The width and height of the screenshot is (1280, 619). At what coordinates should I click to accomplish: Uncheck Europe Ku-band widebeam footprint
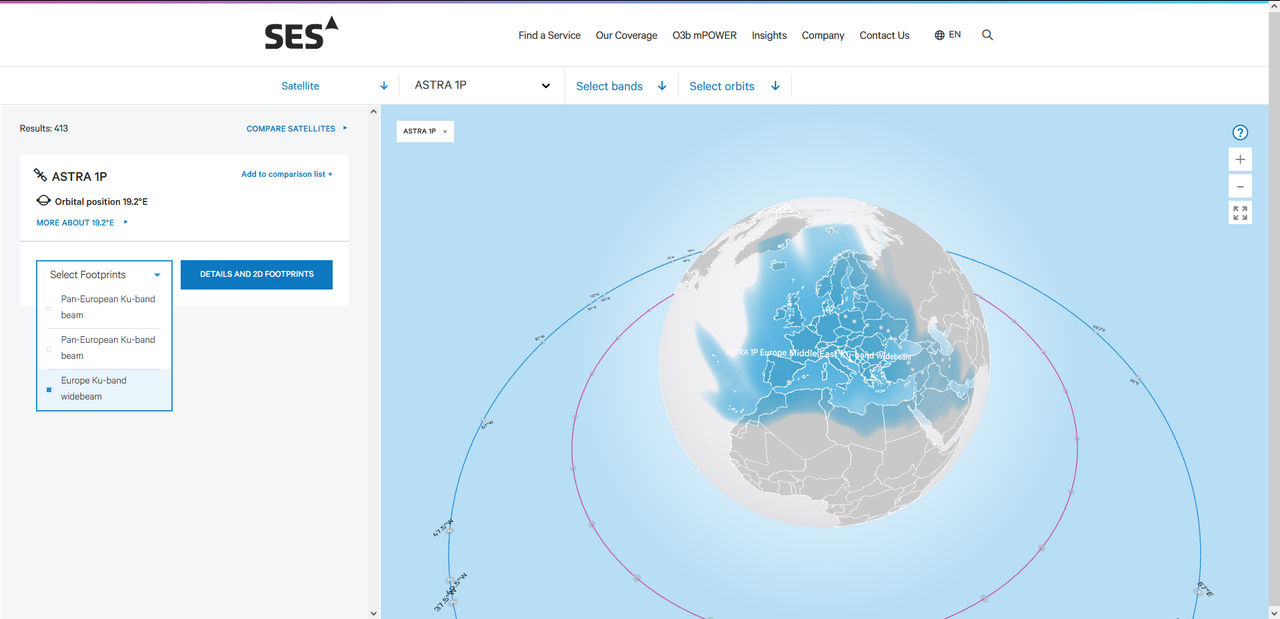pyautogui.click(x=49, y=389)
